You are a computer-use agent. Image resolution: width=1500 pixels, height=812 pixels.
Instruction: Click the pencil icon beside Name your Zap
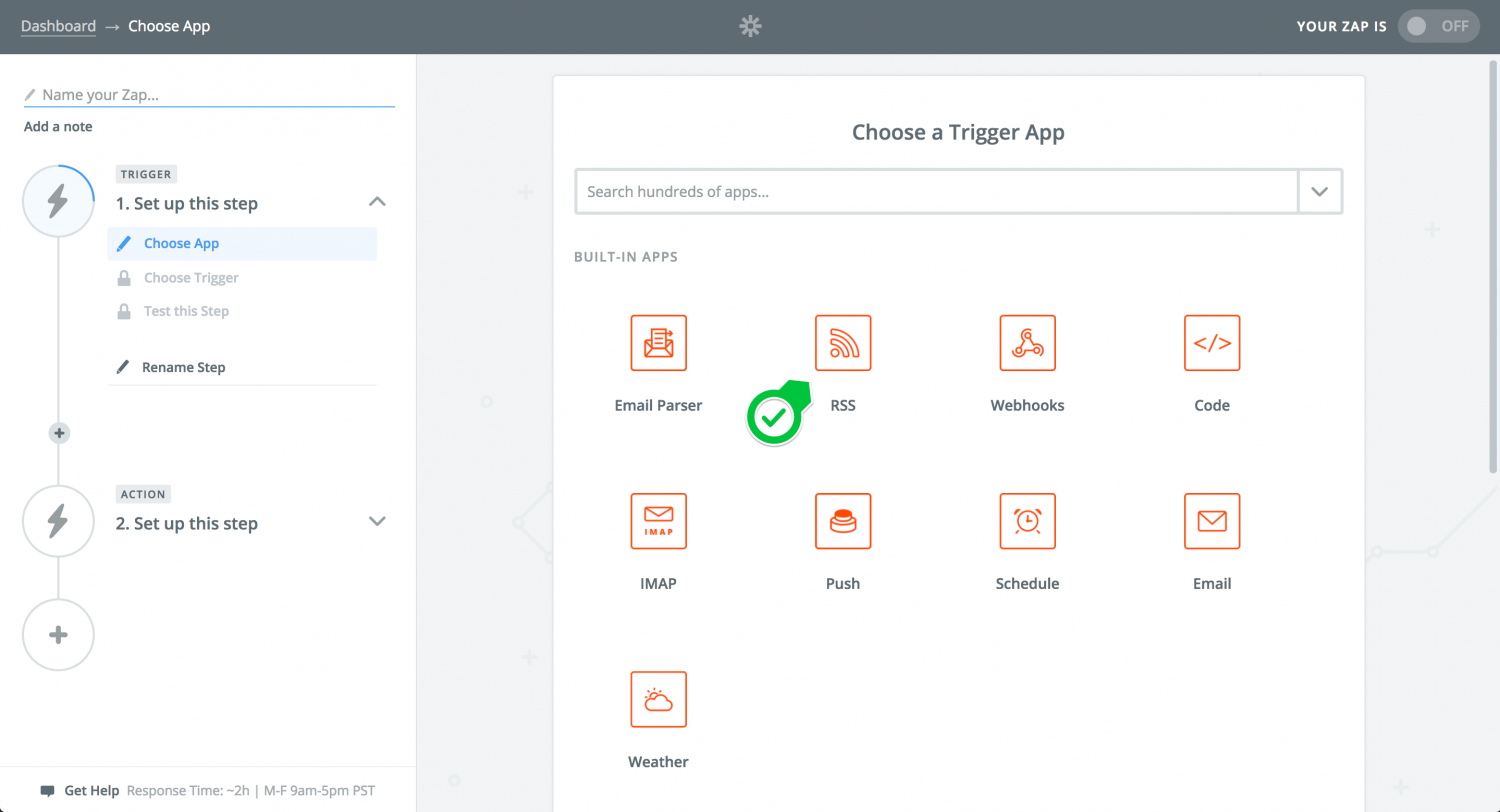pos(30,95)
